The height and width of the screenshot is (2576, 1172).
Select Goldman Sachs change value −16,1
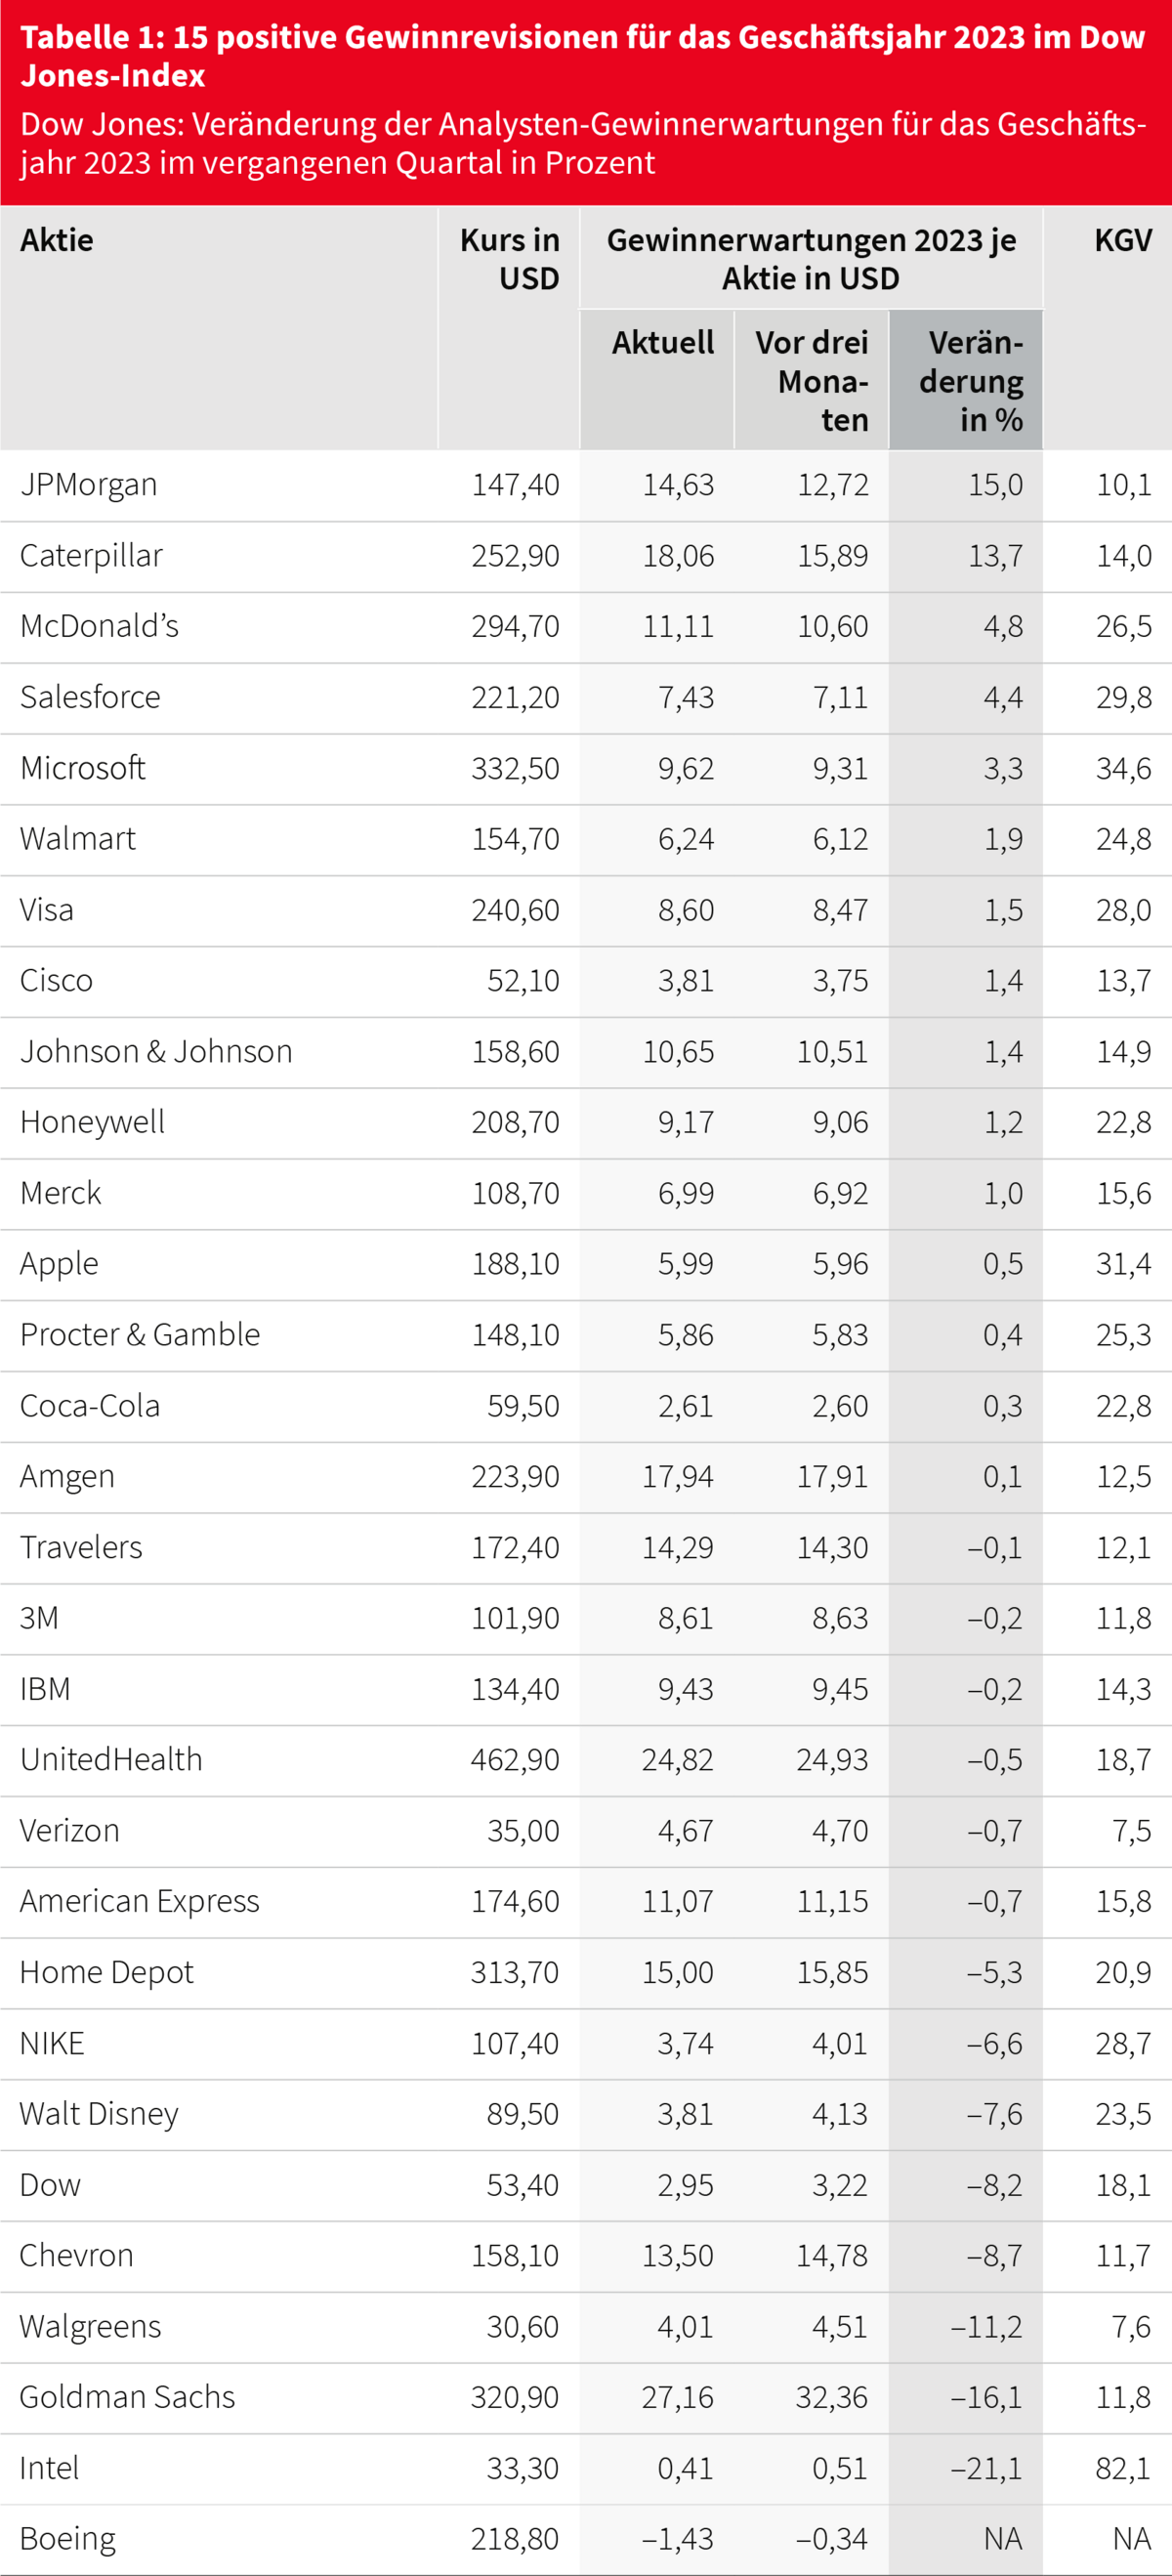[986, 2398]
